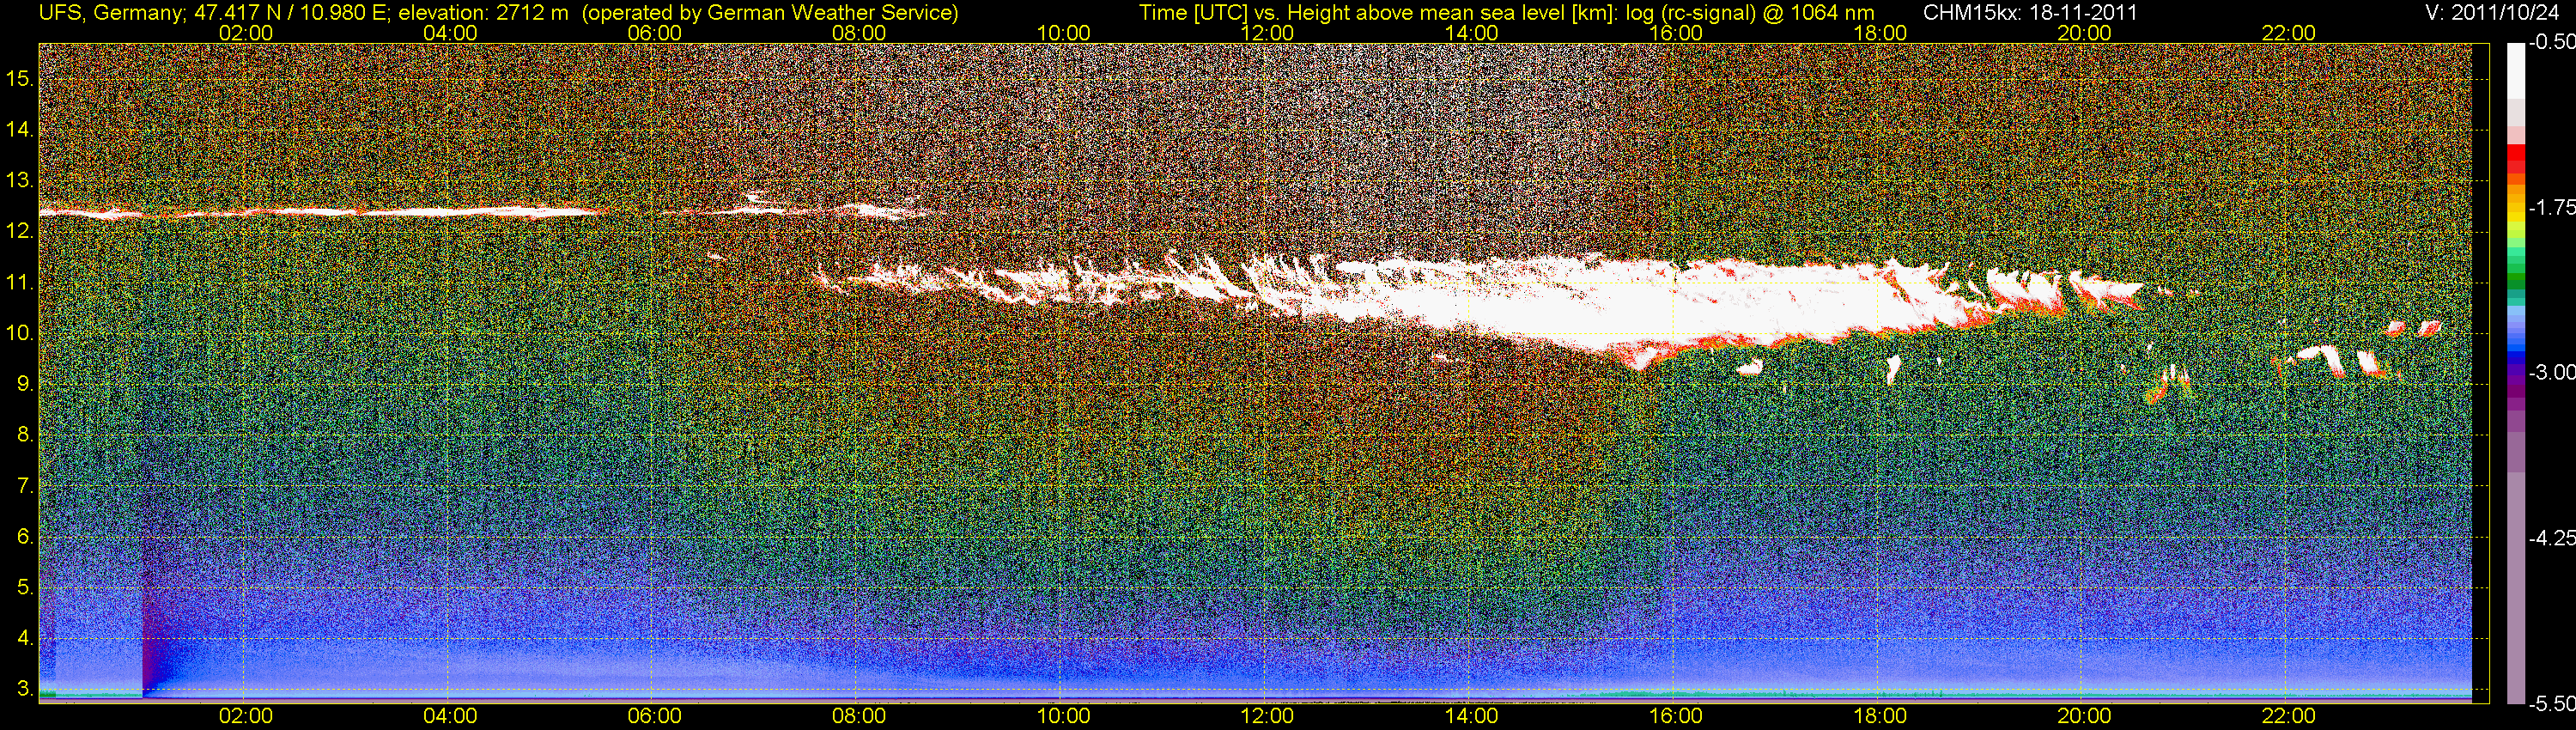The width and height of the screenshot is (2576, 730).
Task: Click "02:00" on the upper time axis
Action: (246, 33)
